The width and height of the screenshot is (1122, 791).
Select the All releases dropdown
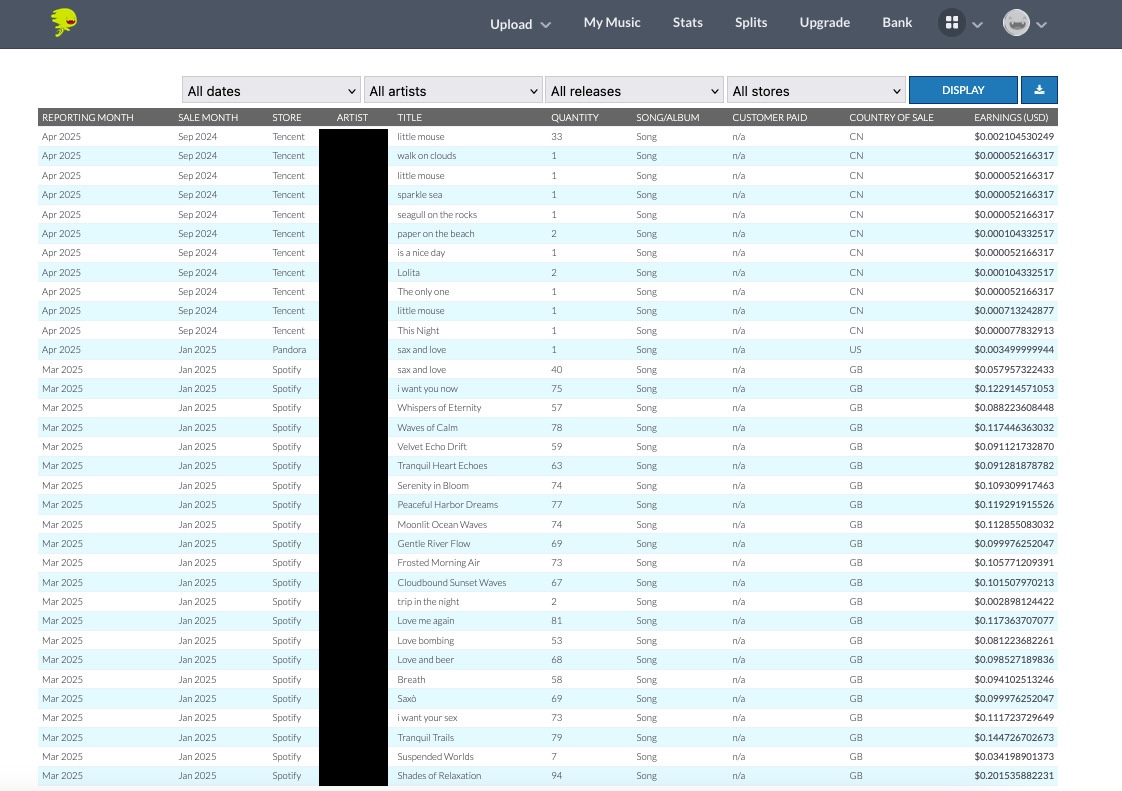634,91
